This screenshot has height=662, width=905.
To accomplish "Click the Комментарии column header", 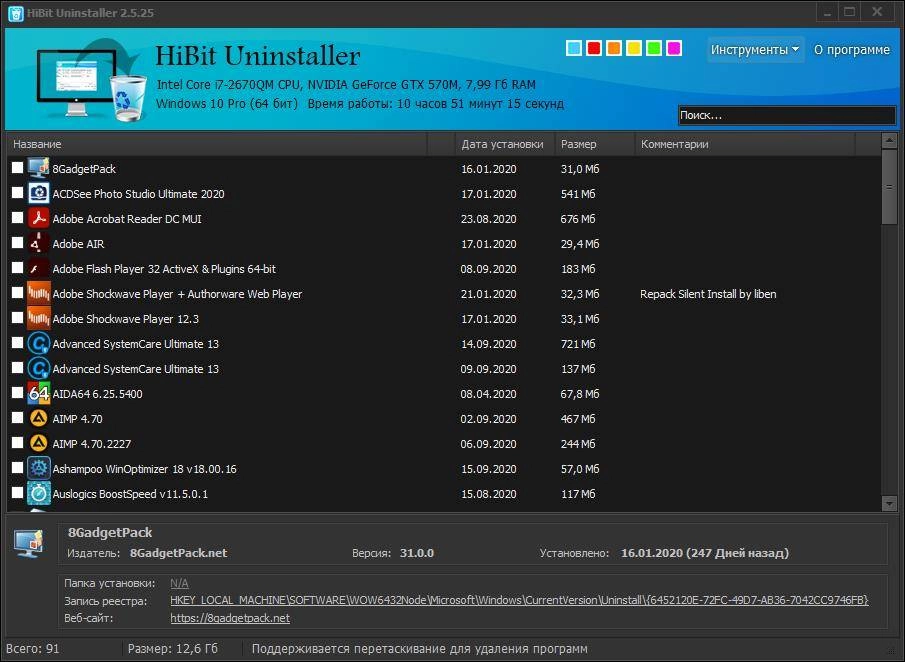I will tap(745, 144).
